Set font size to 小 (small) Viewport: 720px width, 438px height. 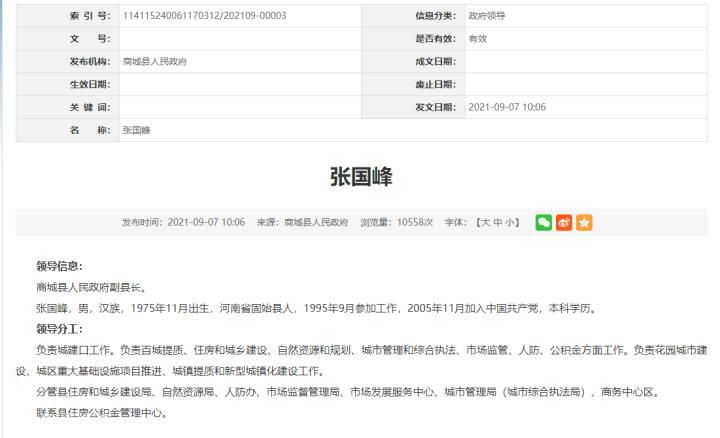pyautogui.click(x=510, y=223)
